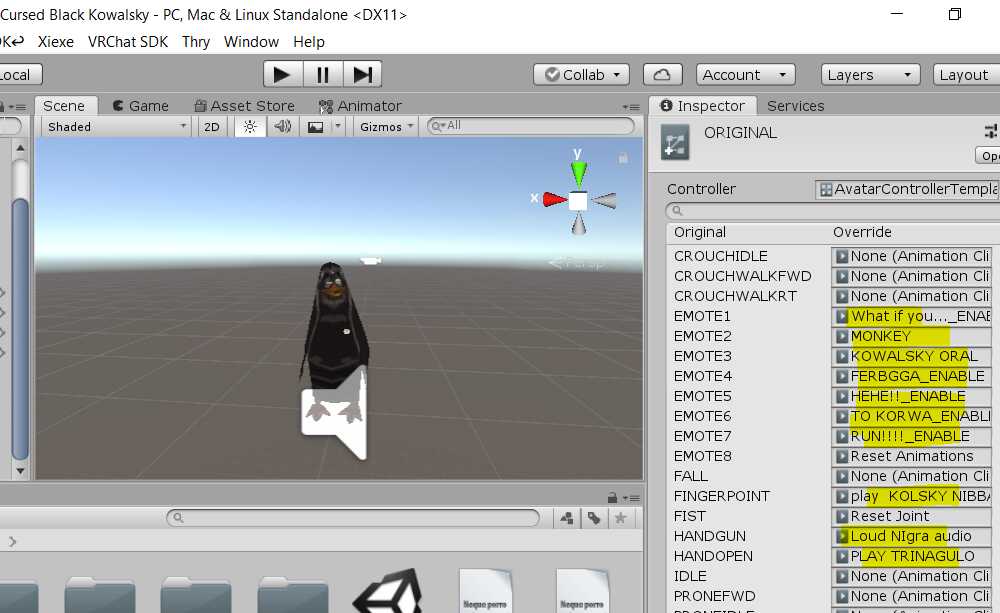Open the VRChat SDK menu
Screen dimensions: 1000x613
[128, 42]
